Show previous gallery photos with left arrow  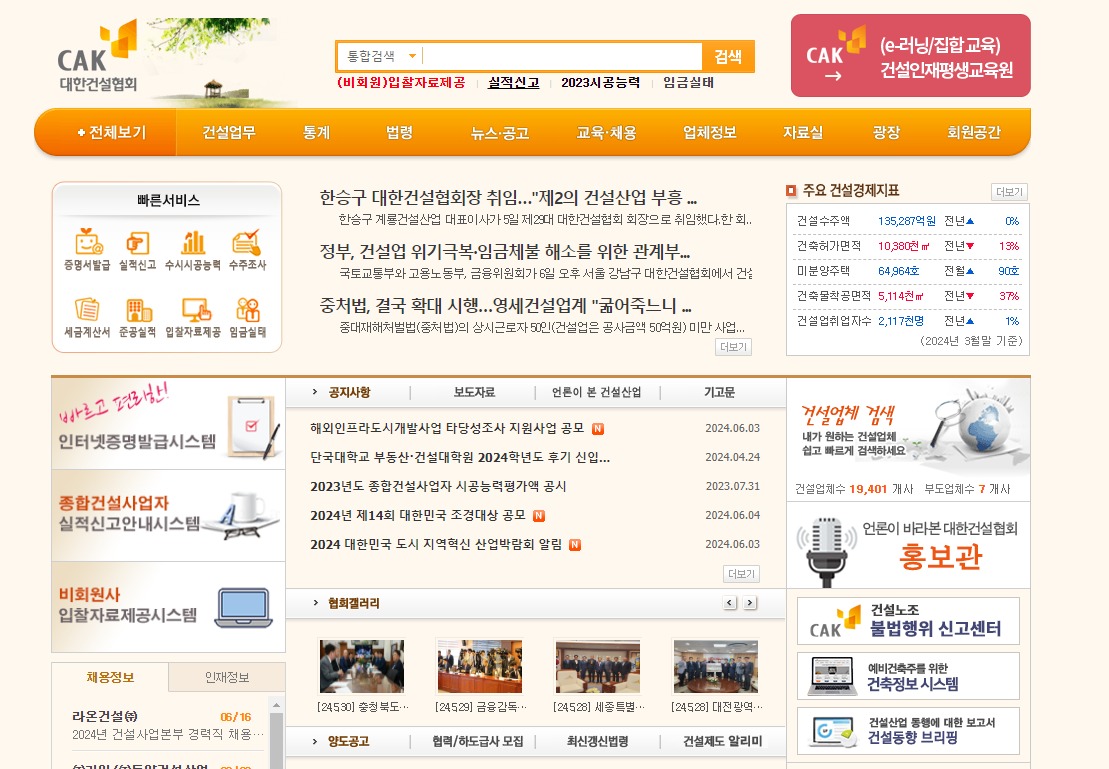pyautogui.click(x=730, y=603)
